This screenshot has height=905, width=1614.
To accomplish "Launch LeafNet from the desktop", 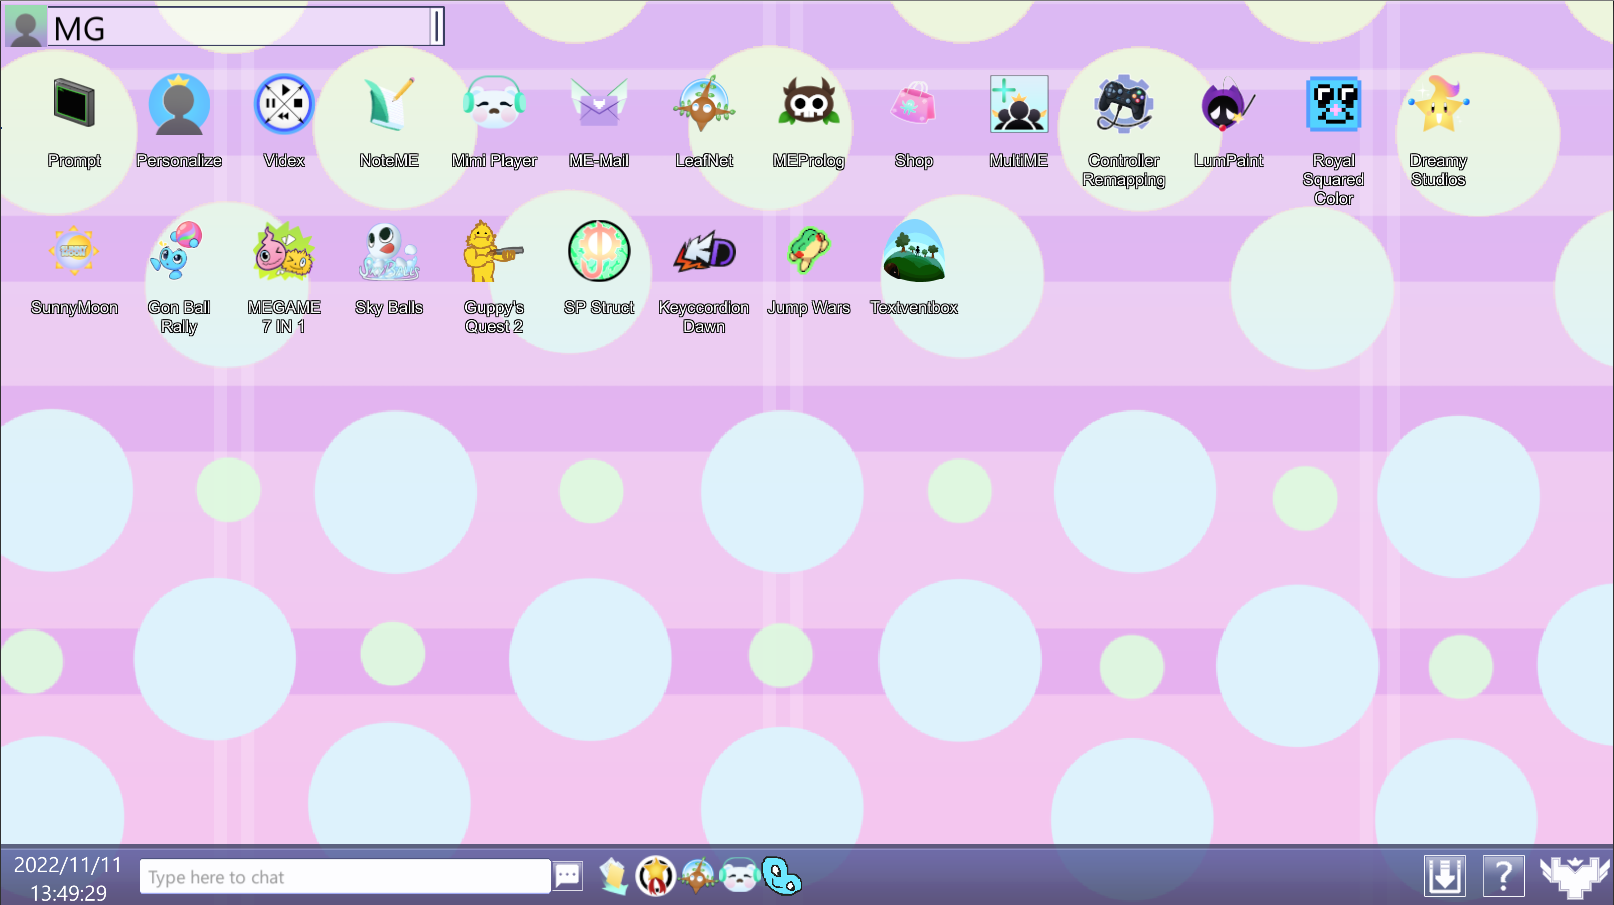I will click(x=704, y=104).
